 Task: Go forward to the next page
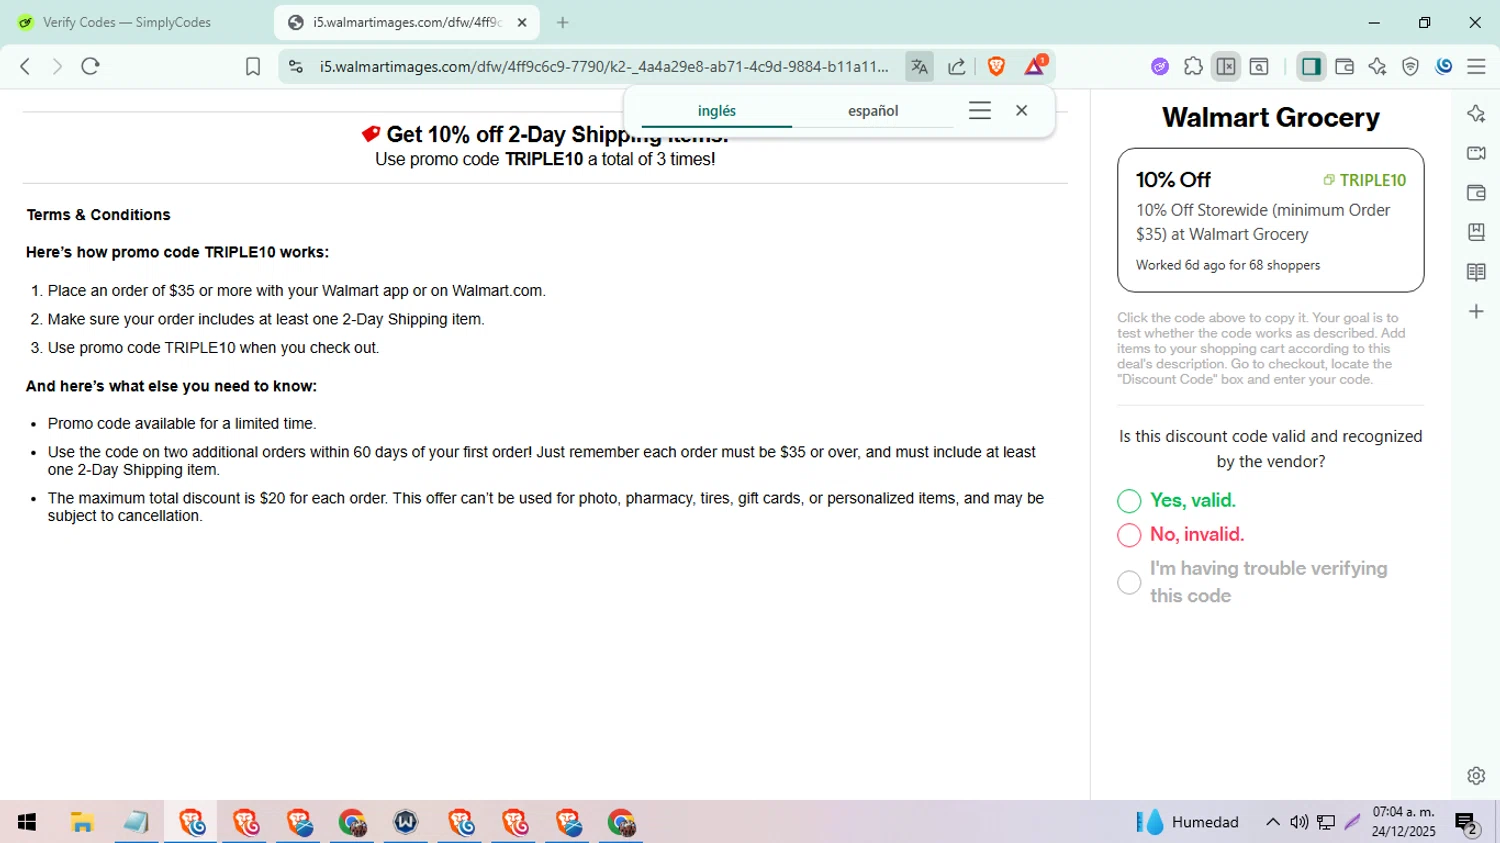coord(57,66)
